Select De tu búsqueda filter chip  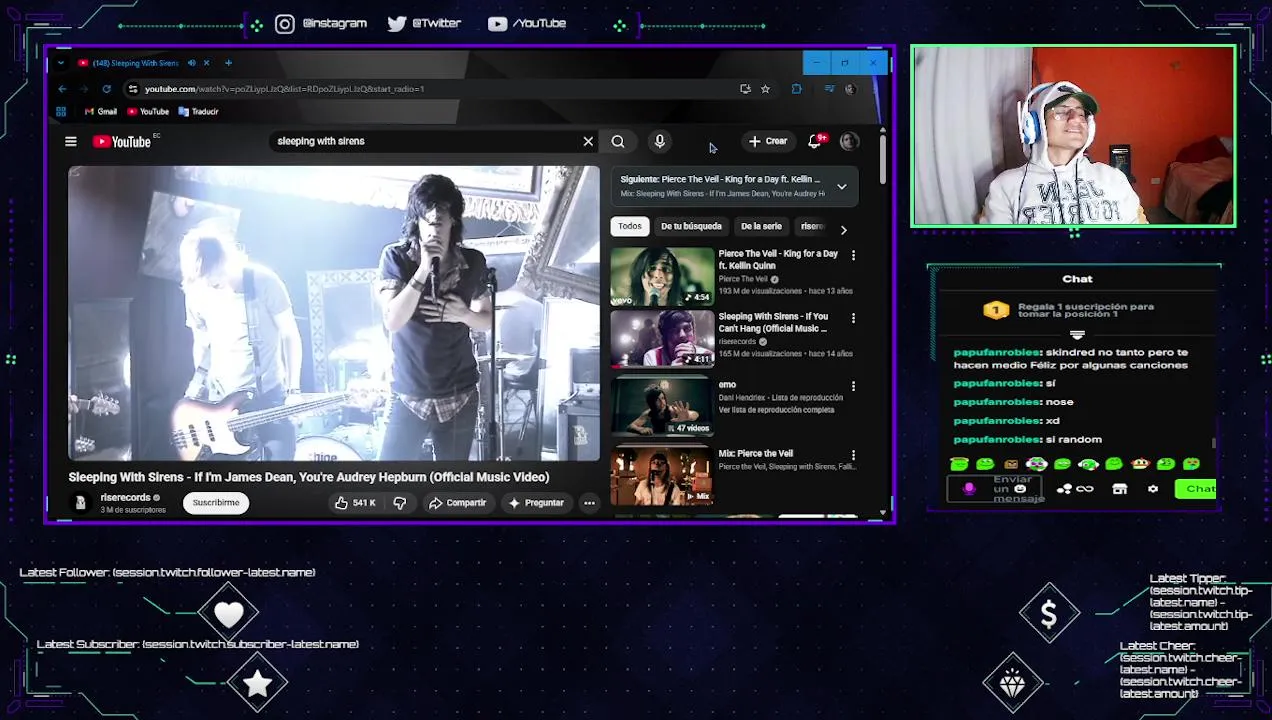(691, 226)
